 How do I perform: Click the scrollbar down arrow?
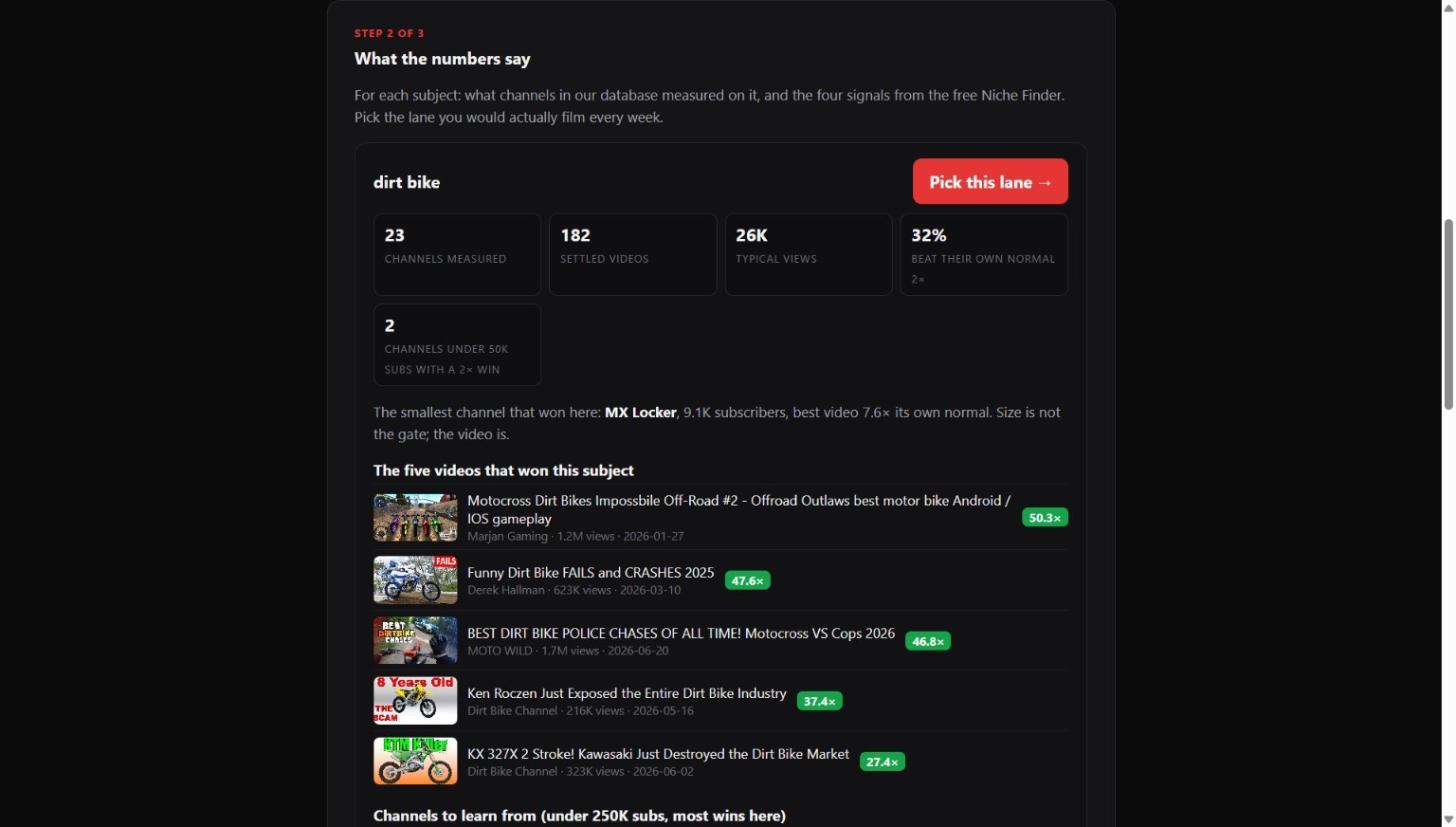[1447, 820]
